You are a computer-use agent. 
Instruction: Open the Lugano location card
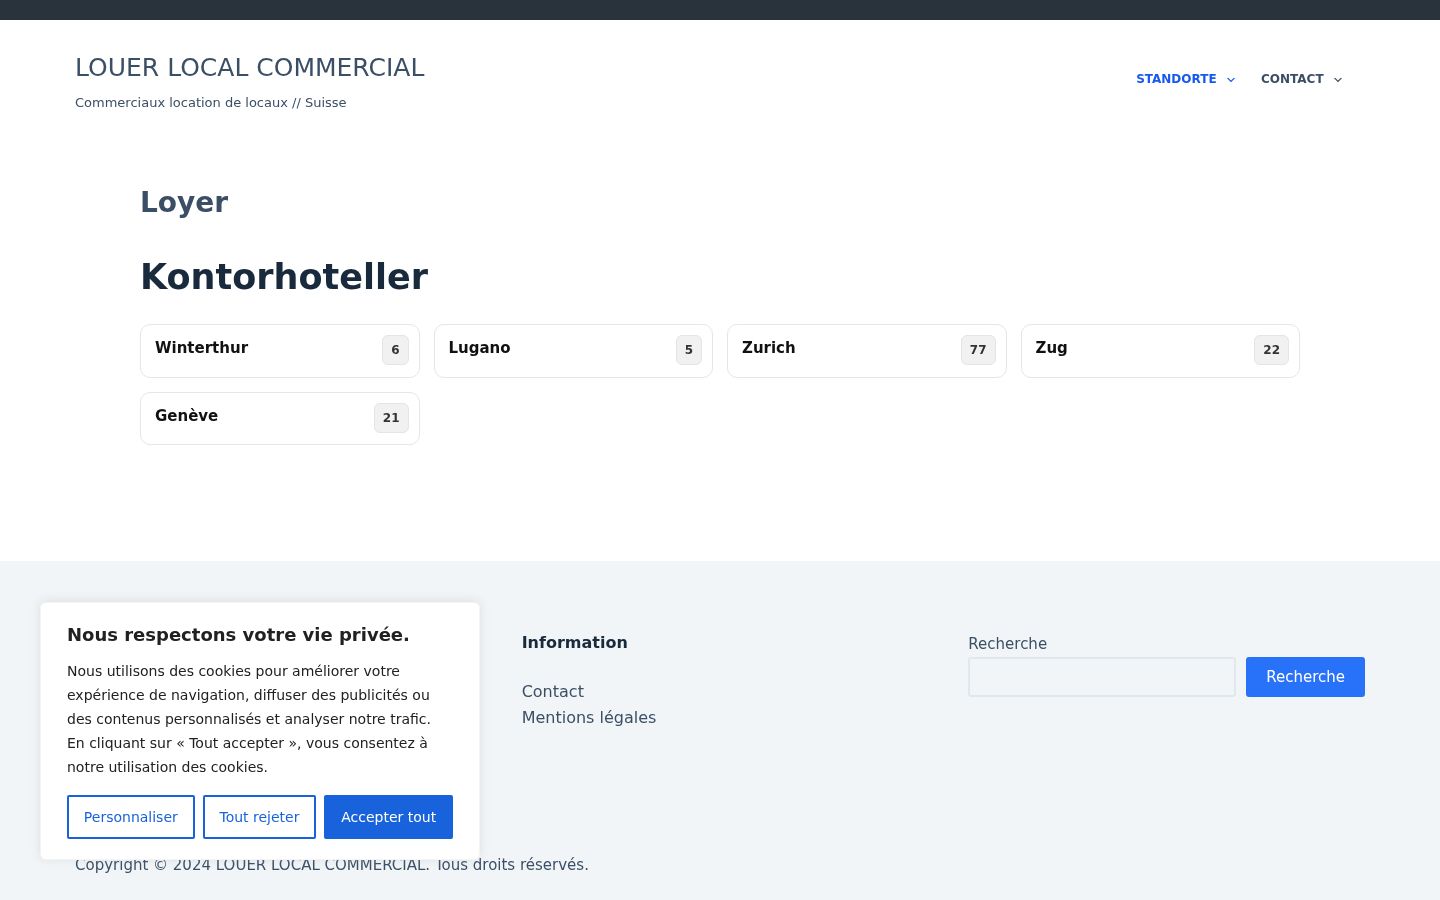[x=573, y=351]
